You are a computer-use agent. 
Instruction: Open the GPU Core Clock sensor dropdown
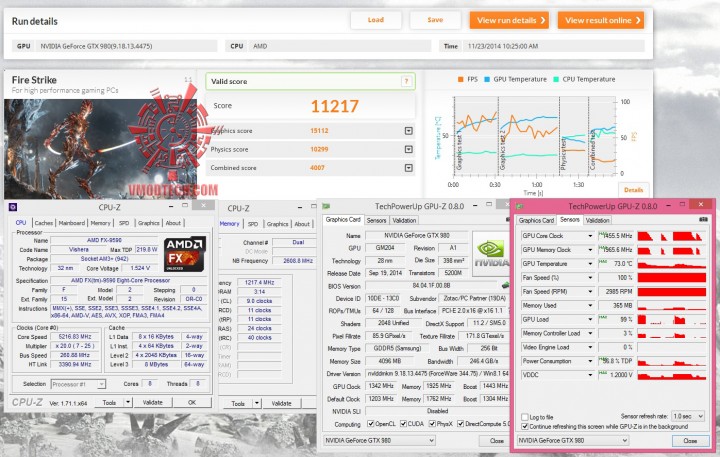(x=590, y=236)
